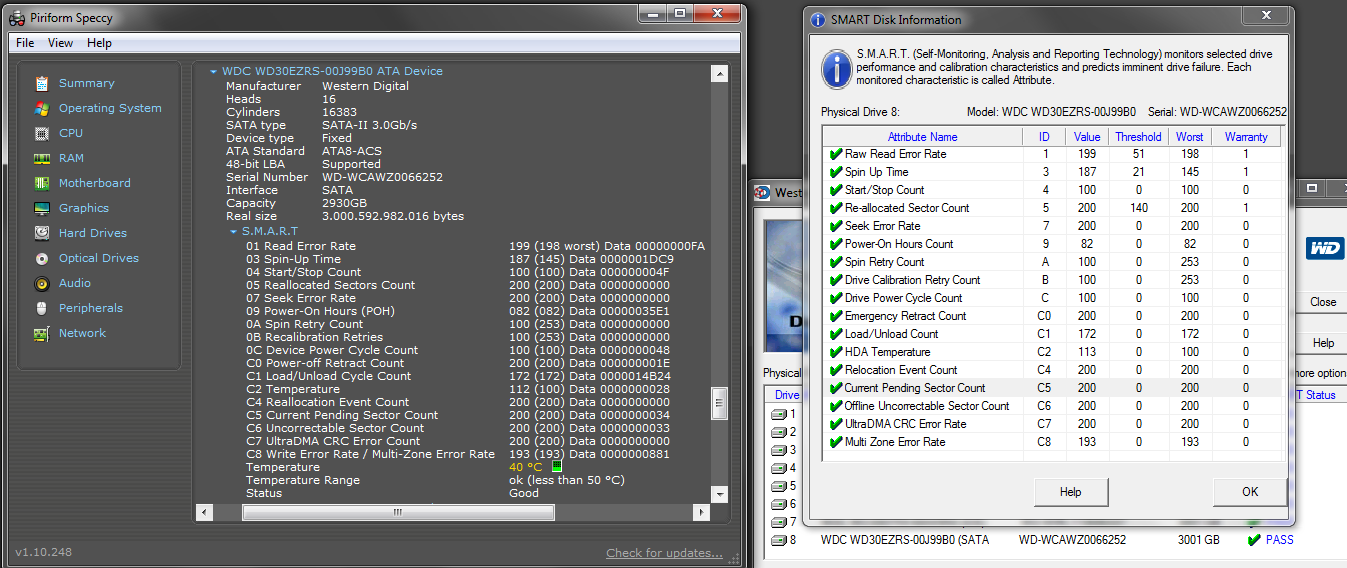Screen dimensions: 1347x568
Task: Collapse the S.M.A.R.T section in Speccy
Action: pyautogui.click(x=233, y=232)
